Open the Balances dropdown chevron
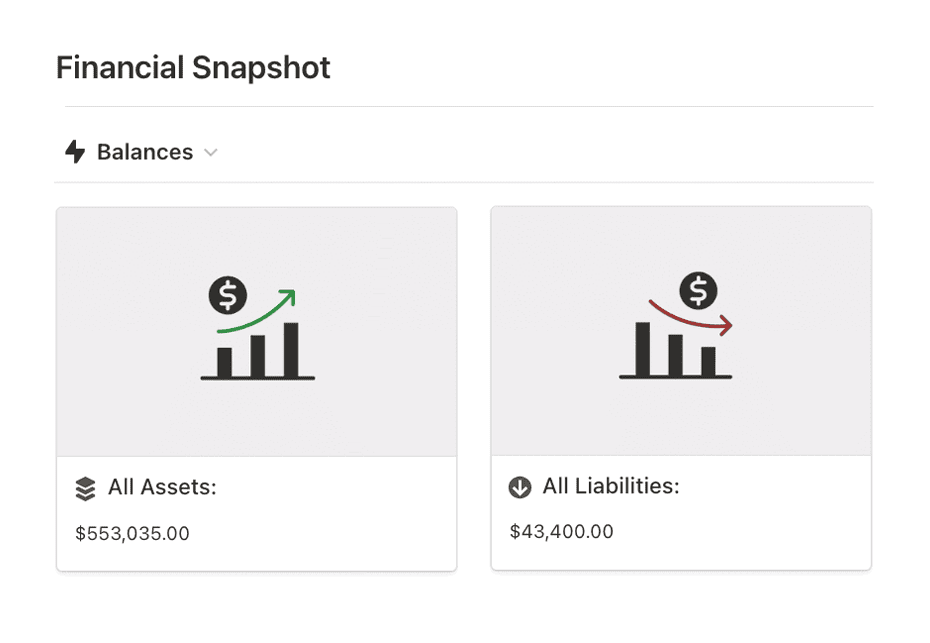 click(211, 153)
